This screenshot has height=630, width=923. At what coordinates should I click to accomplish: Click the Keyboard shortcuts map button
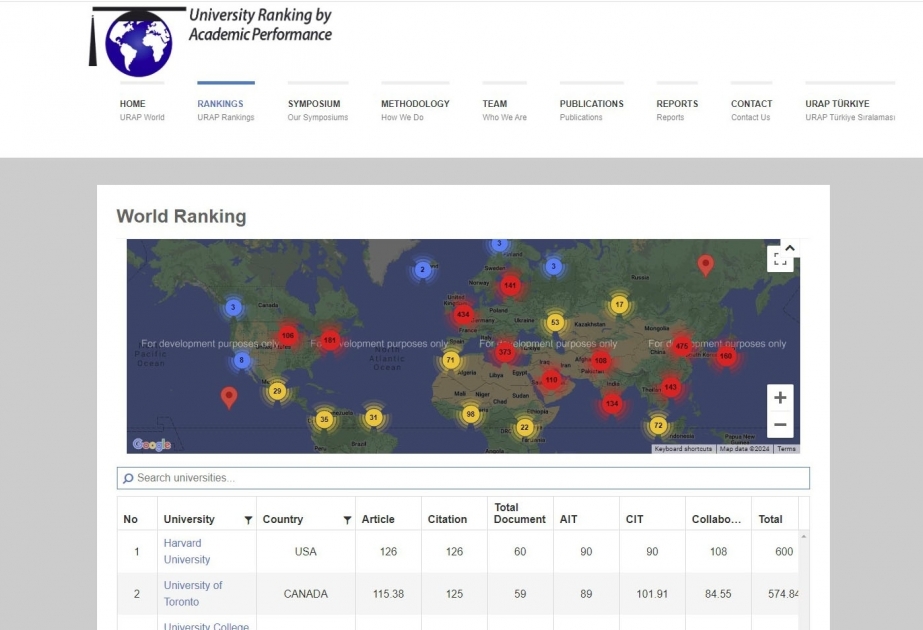683,449
